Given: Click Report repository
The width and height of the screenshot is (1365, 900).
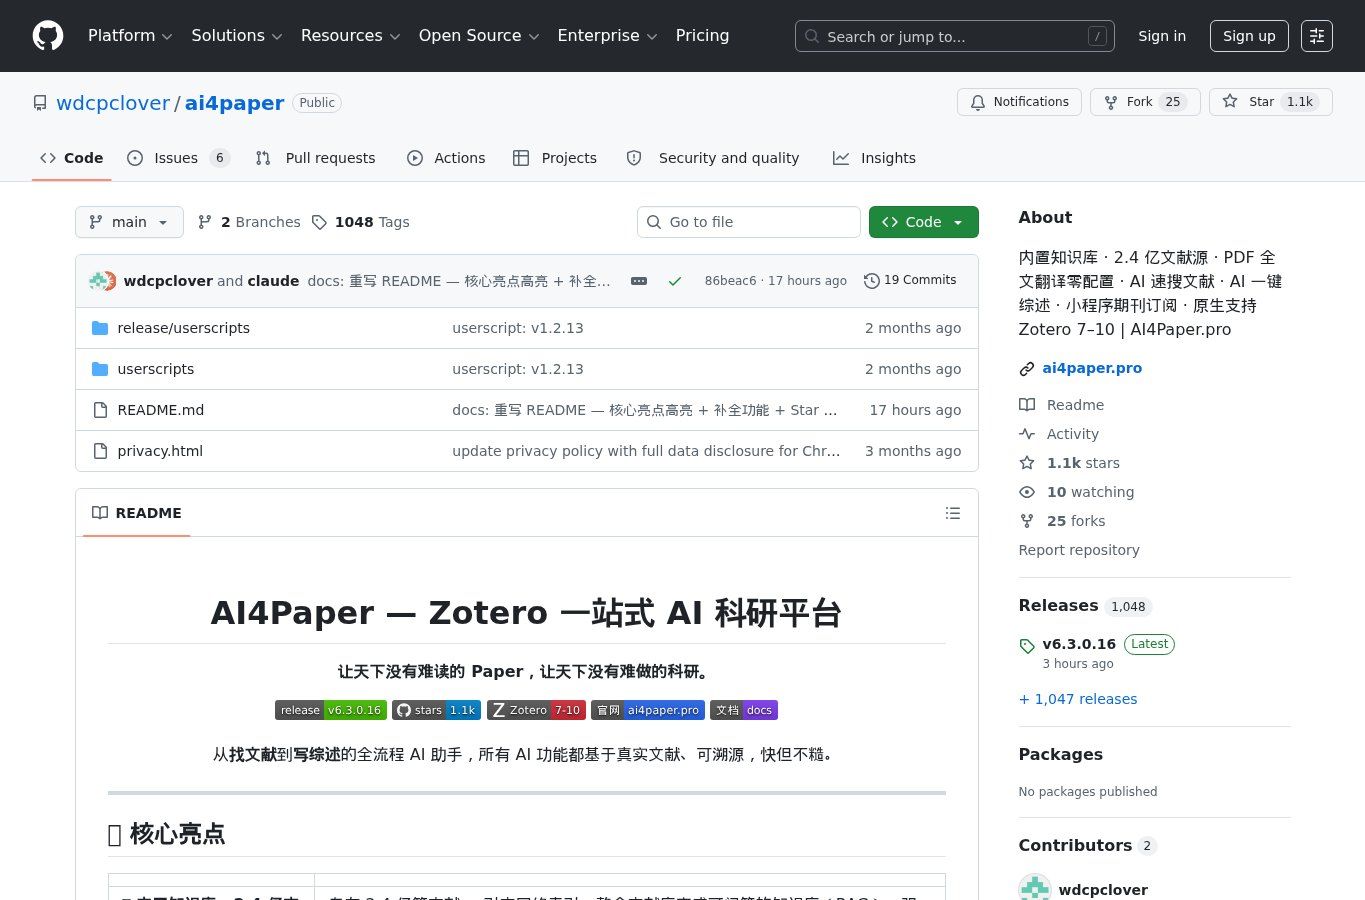Looking at the screenshot, I should click(x=1079, y=550).
